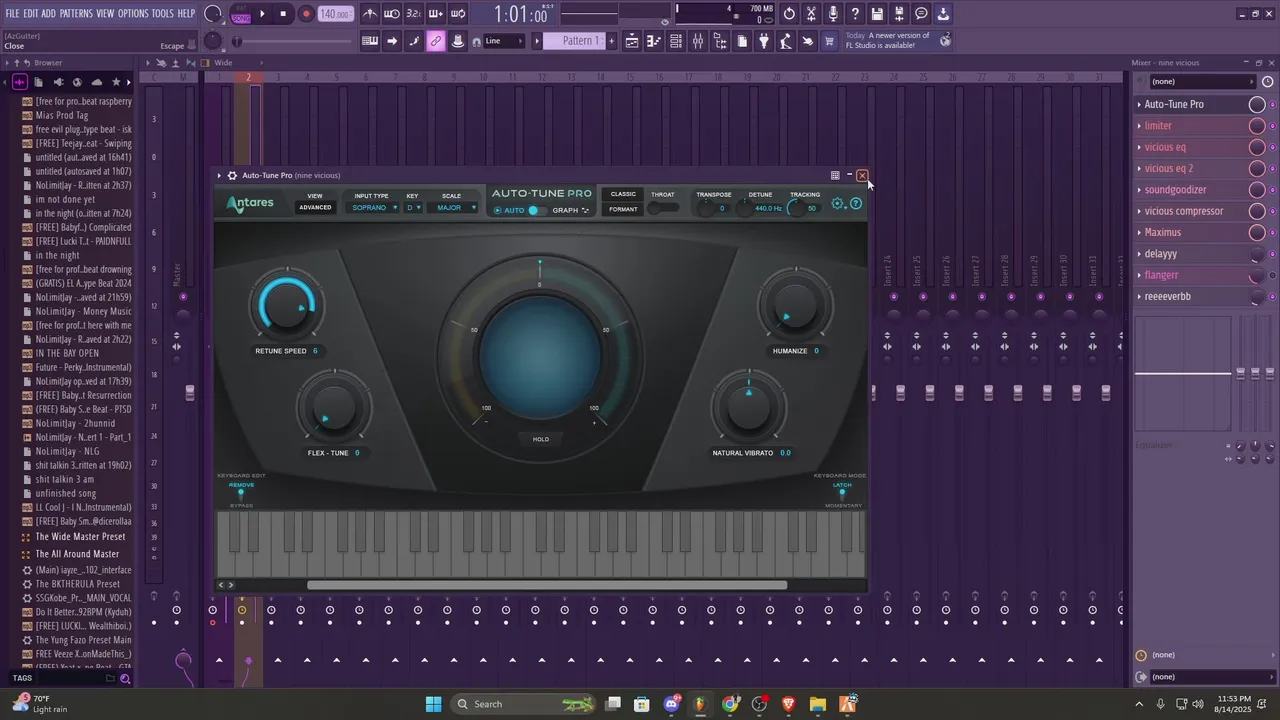Toggle the Classic mode button
The width and height of the screenshot is (1280, 720).
[623, 194]
